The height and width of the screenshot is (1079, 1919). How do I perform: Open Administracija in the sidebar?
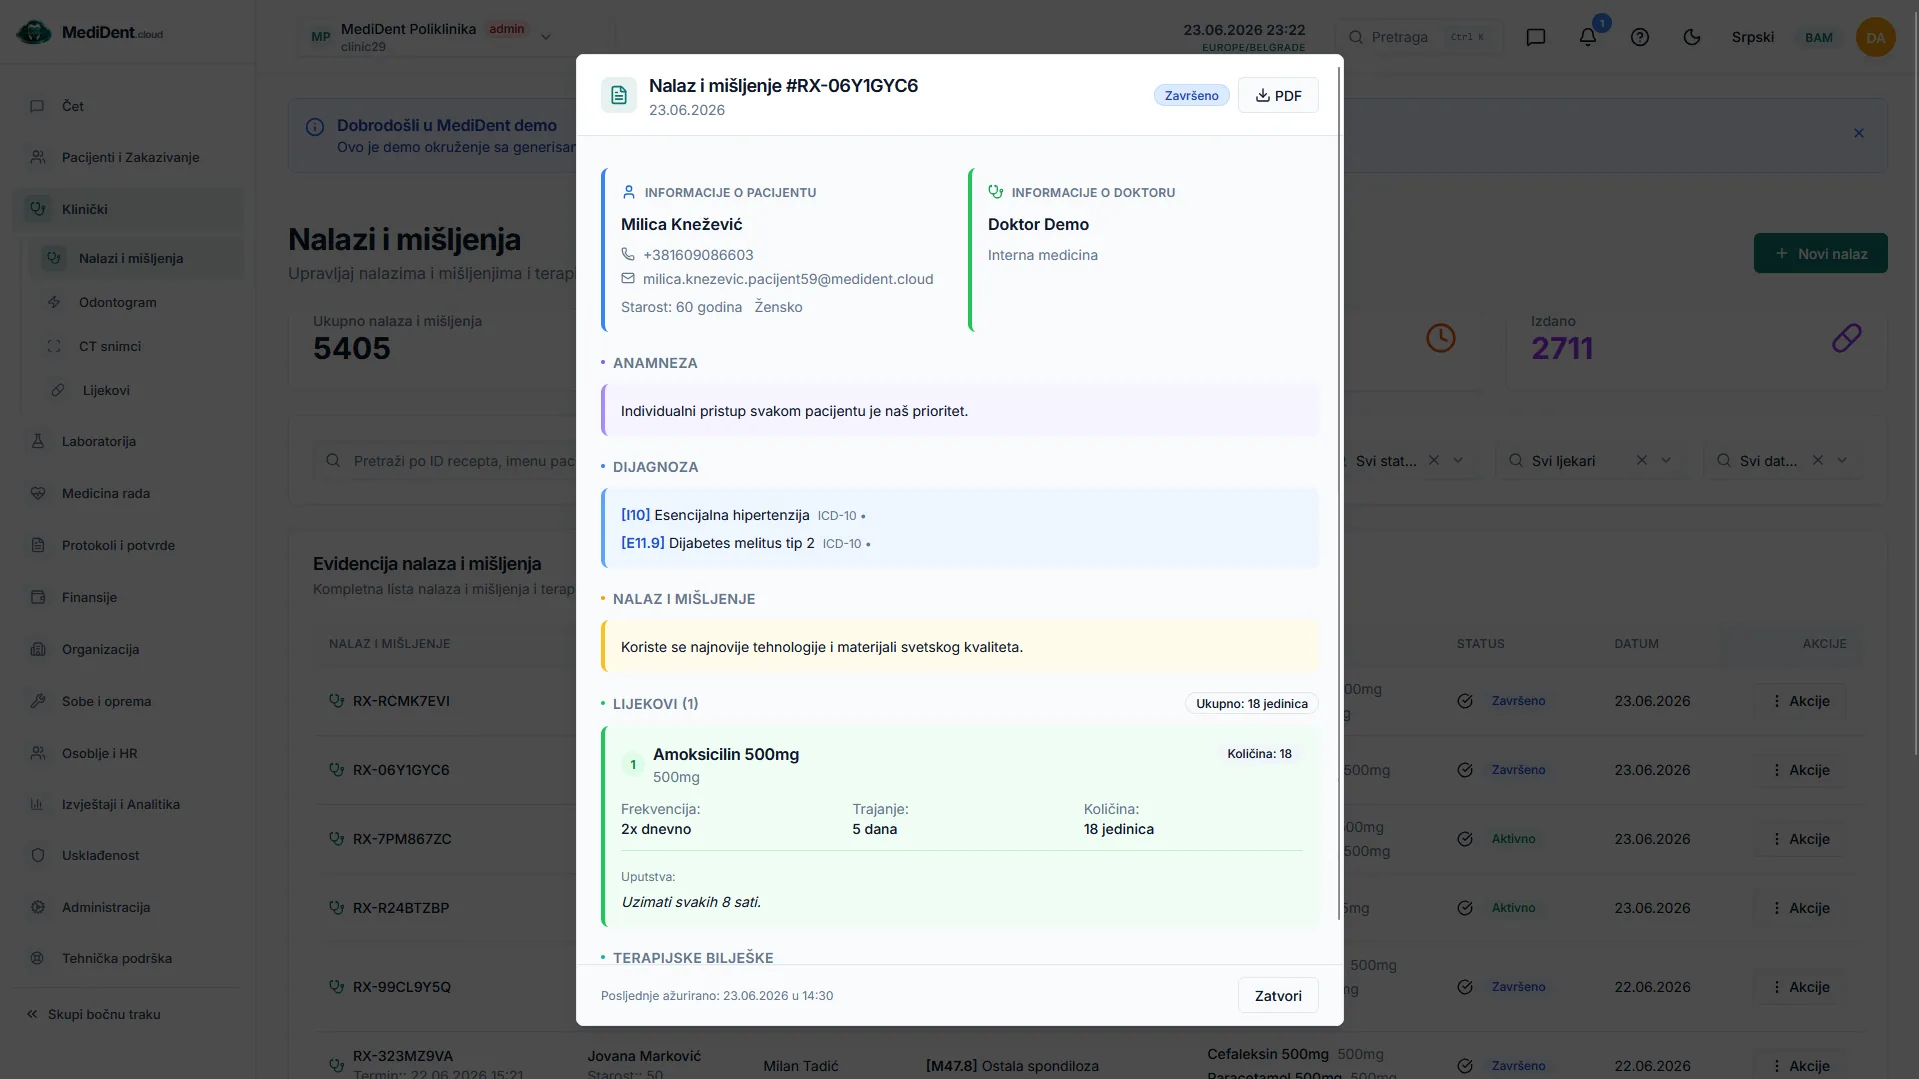click(128, 907)
